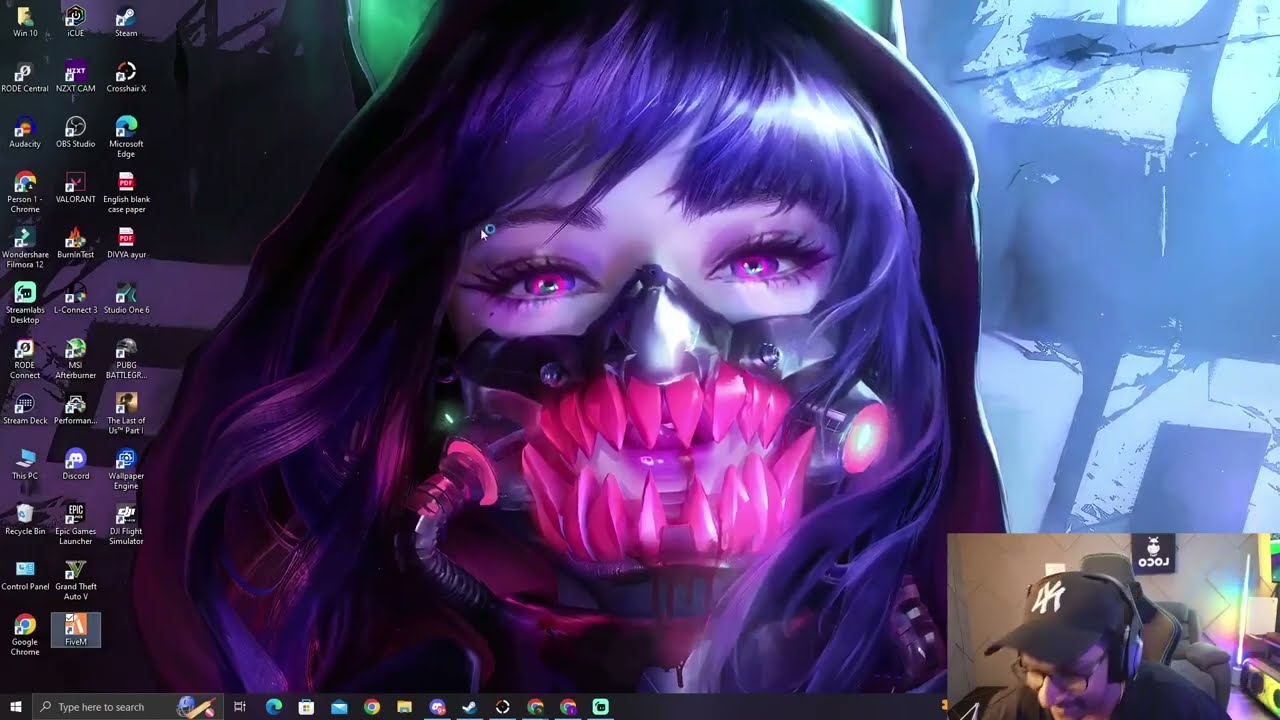The height and width of the screenshot is (720, 1280).
Task: Open Discord from the taskbar
Action: (x=437, y=707)
